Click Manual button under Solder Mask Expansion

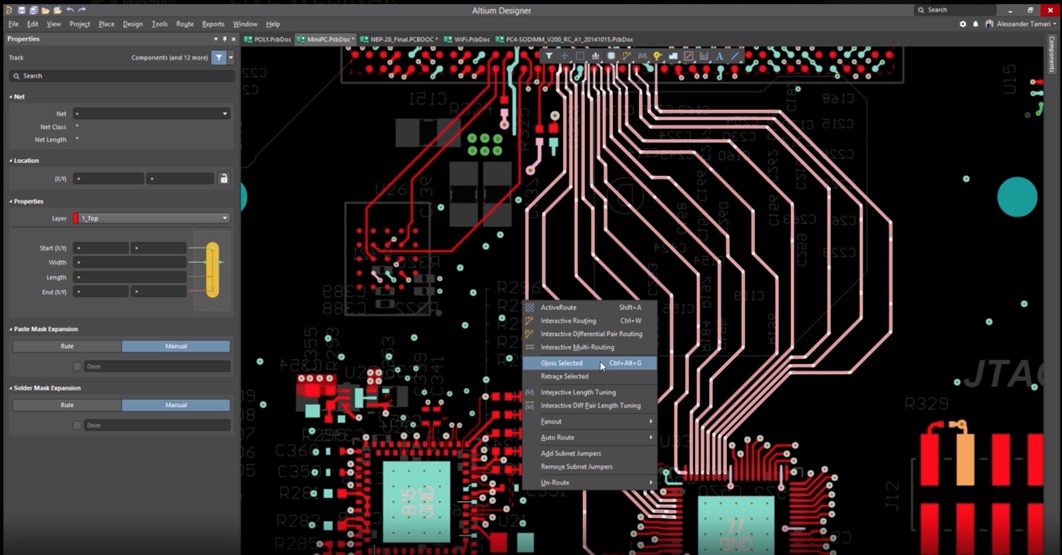[176, 405]
